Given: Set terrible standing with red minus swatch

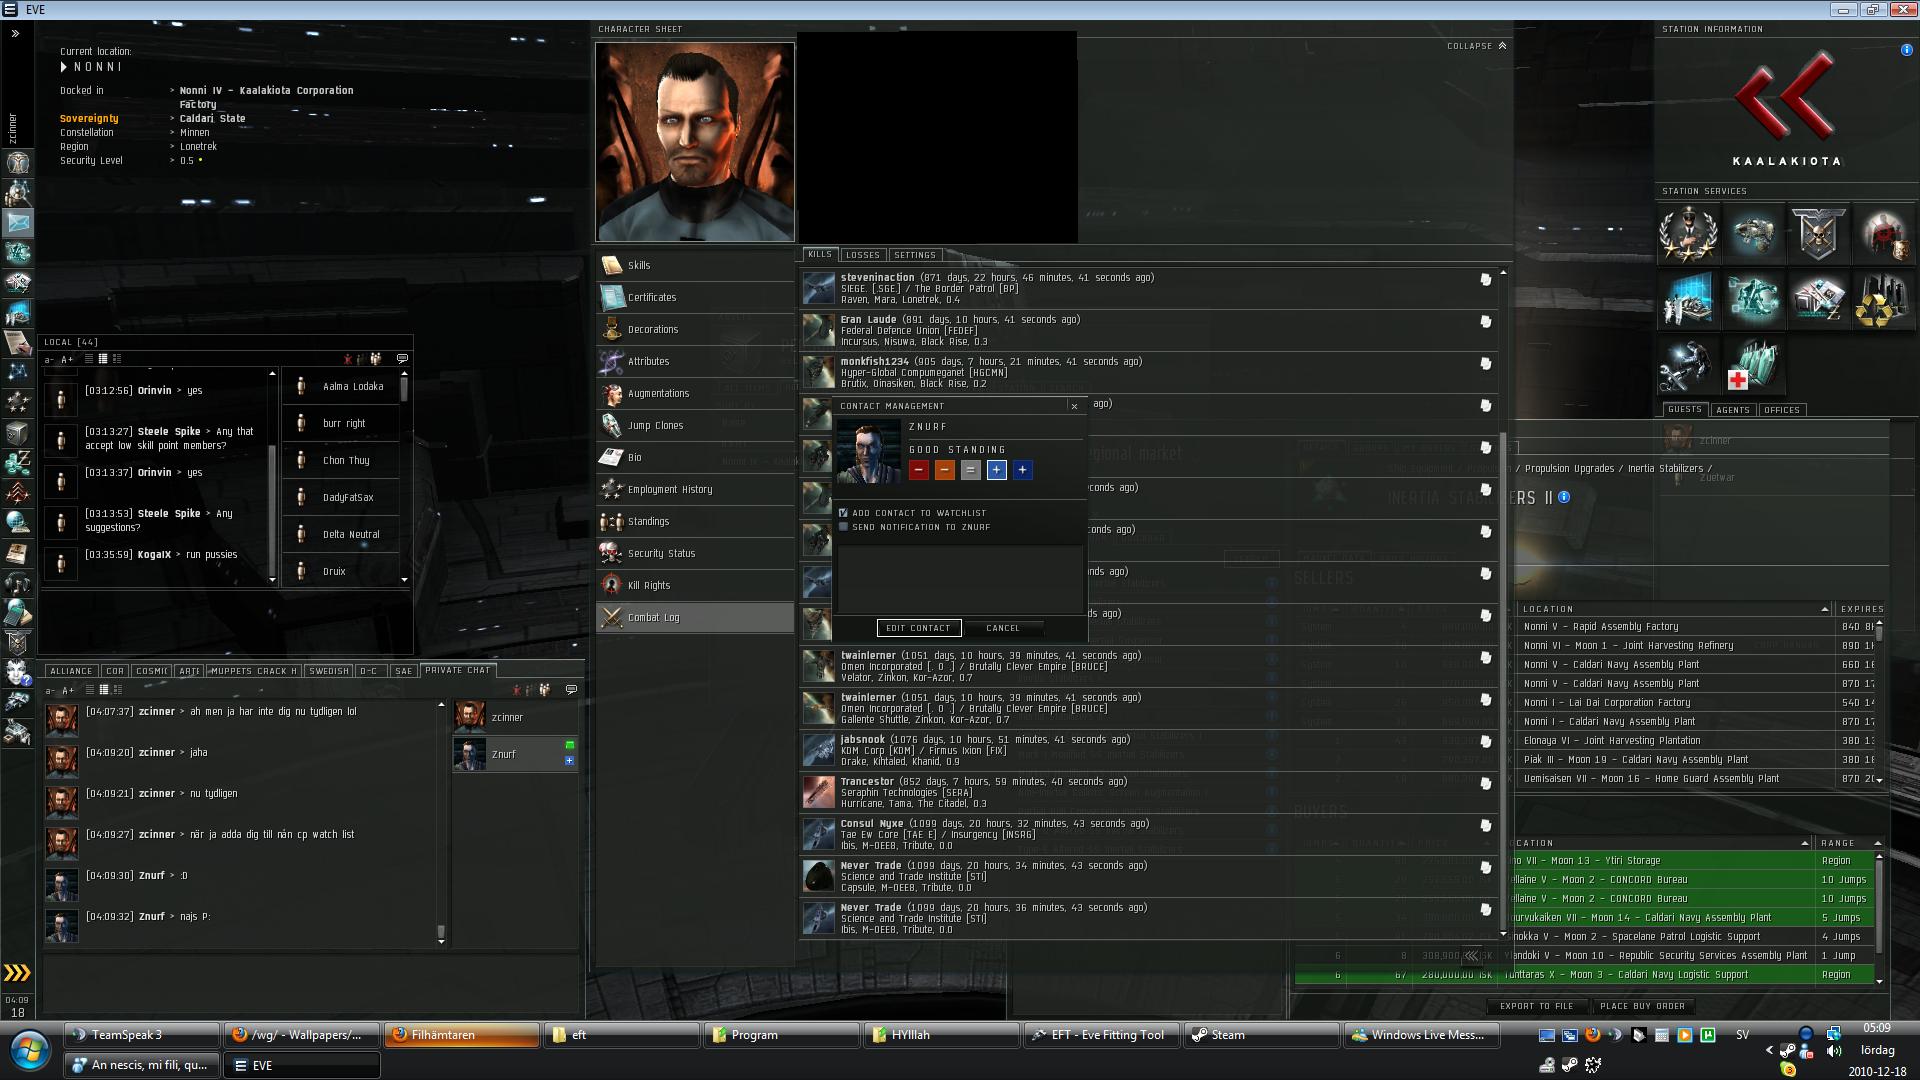Looking at the screenshot, I should click(x=918, y=470).
